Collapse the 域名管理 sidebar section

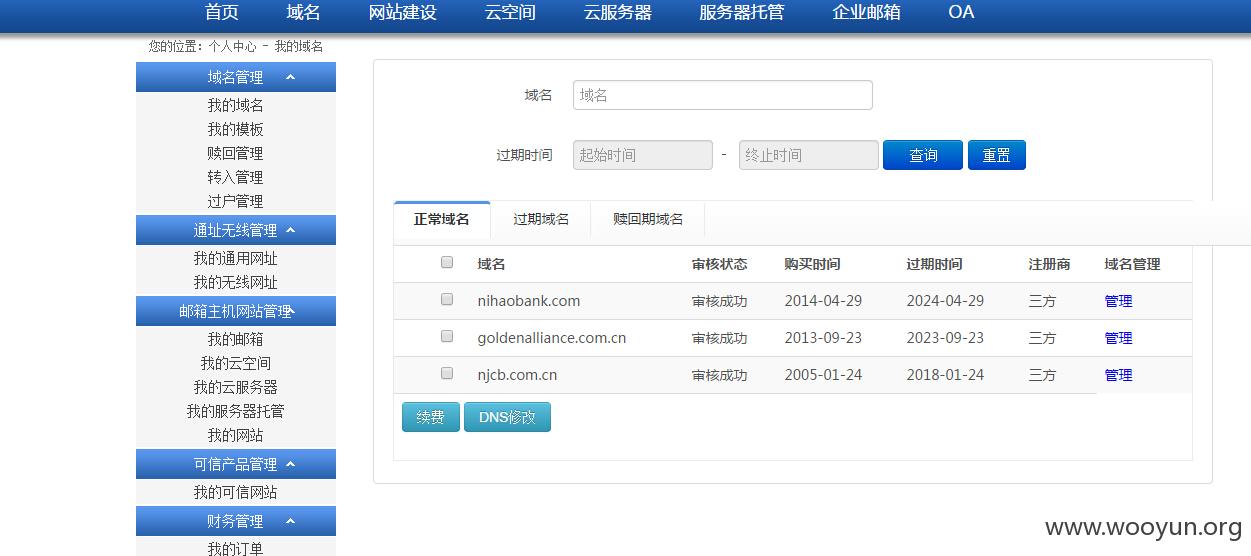tap(236, 77)
